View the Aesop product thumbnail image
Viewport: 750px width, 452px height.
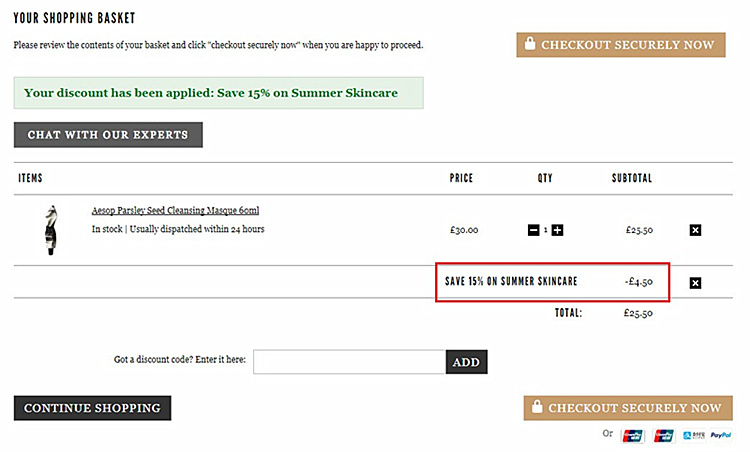(51, 230)
